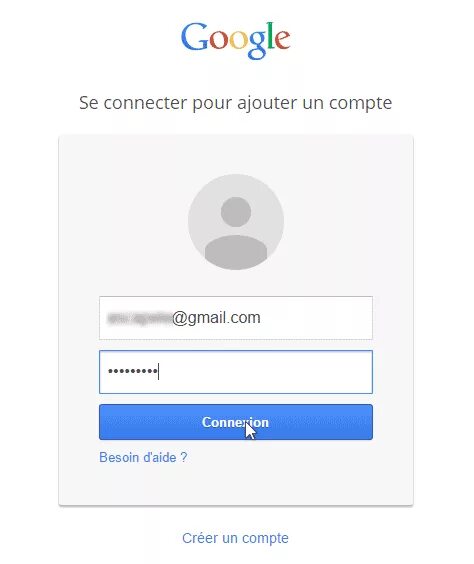Click the avatar's round head shape
Screen dimensions: 474x564
point(236,212)
